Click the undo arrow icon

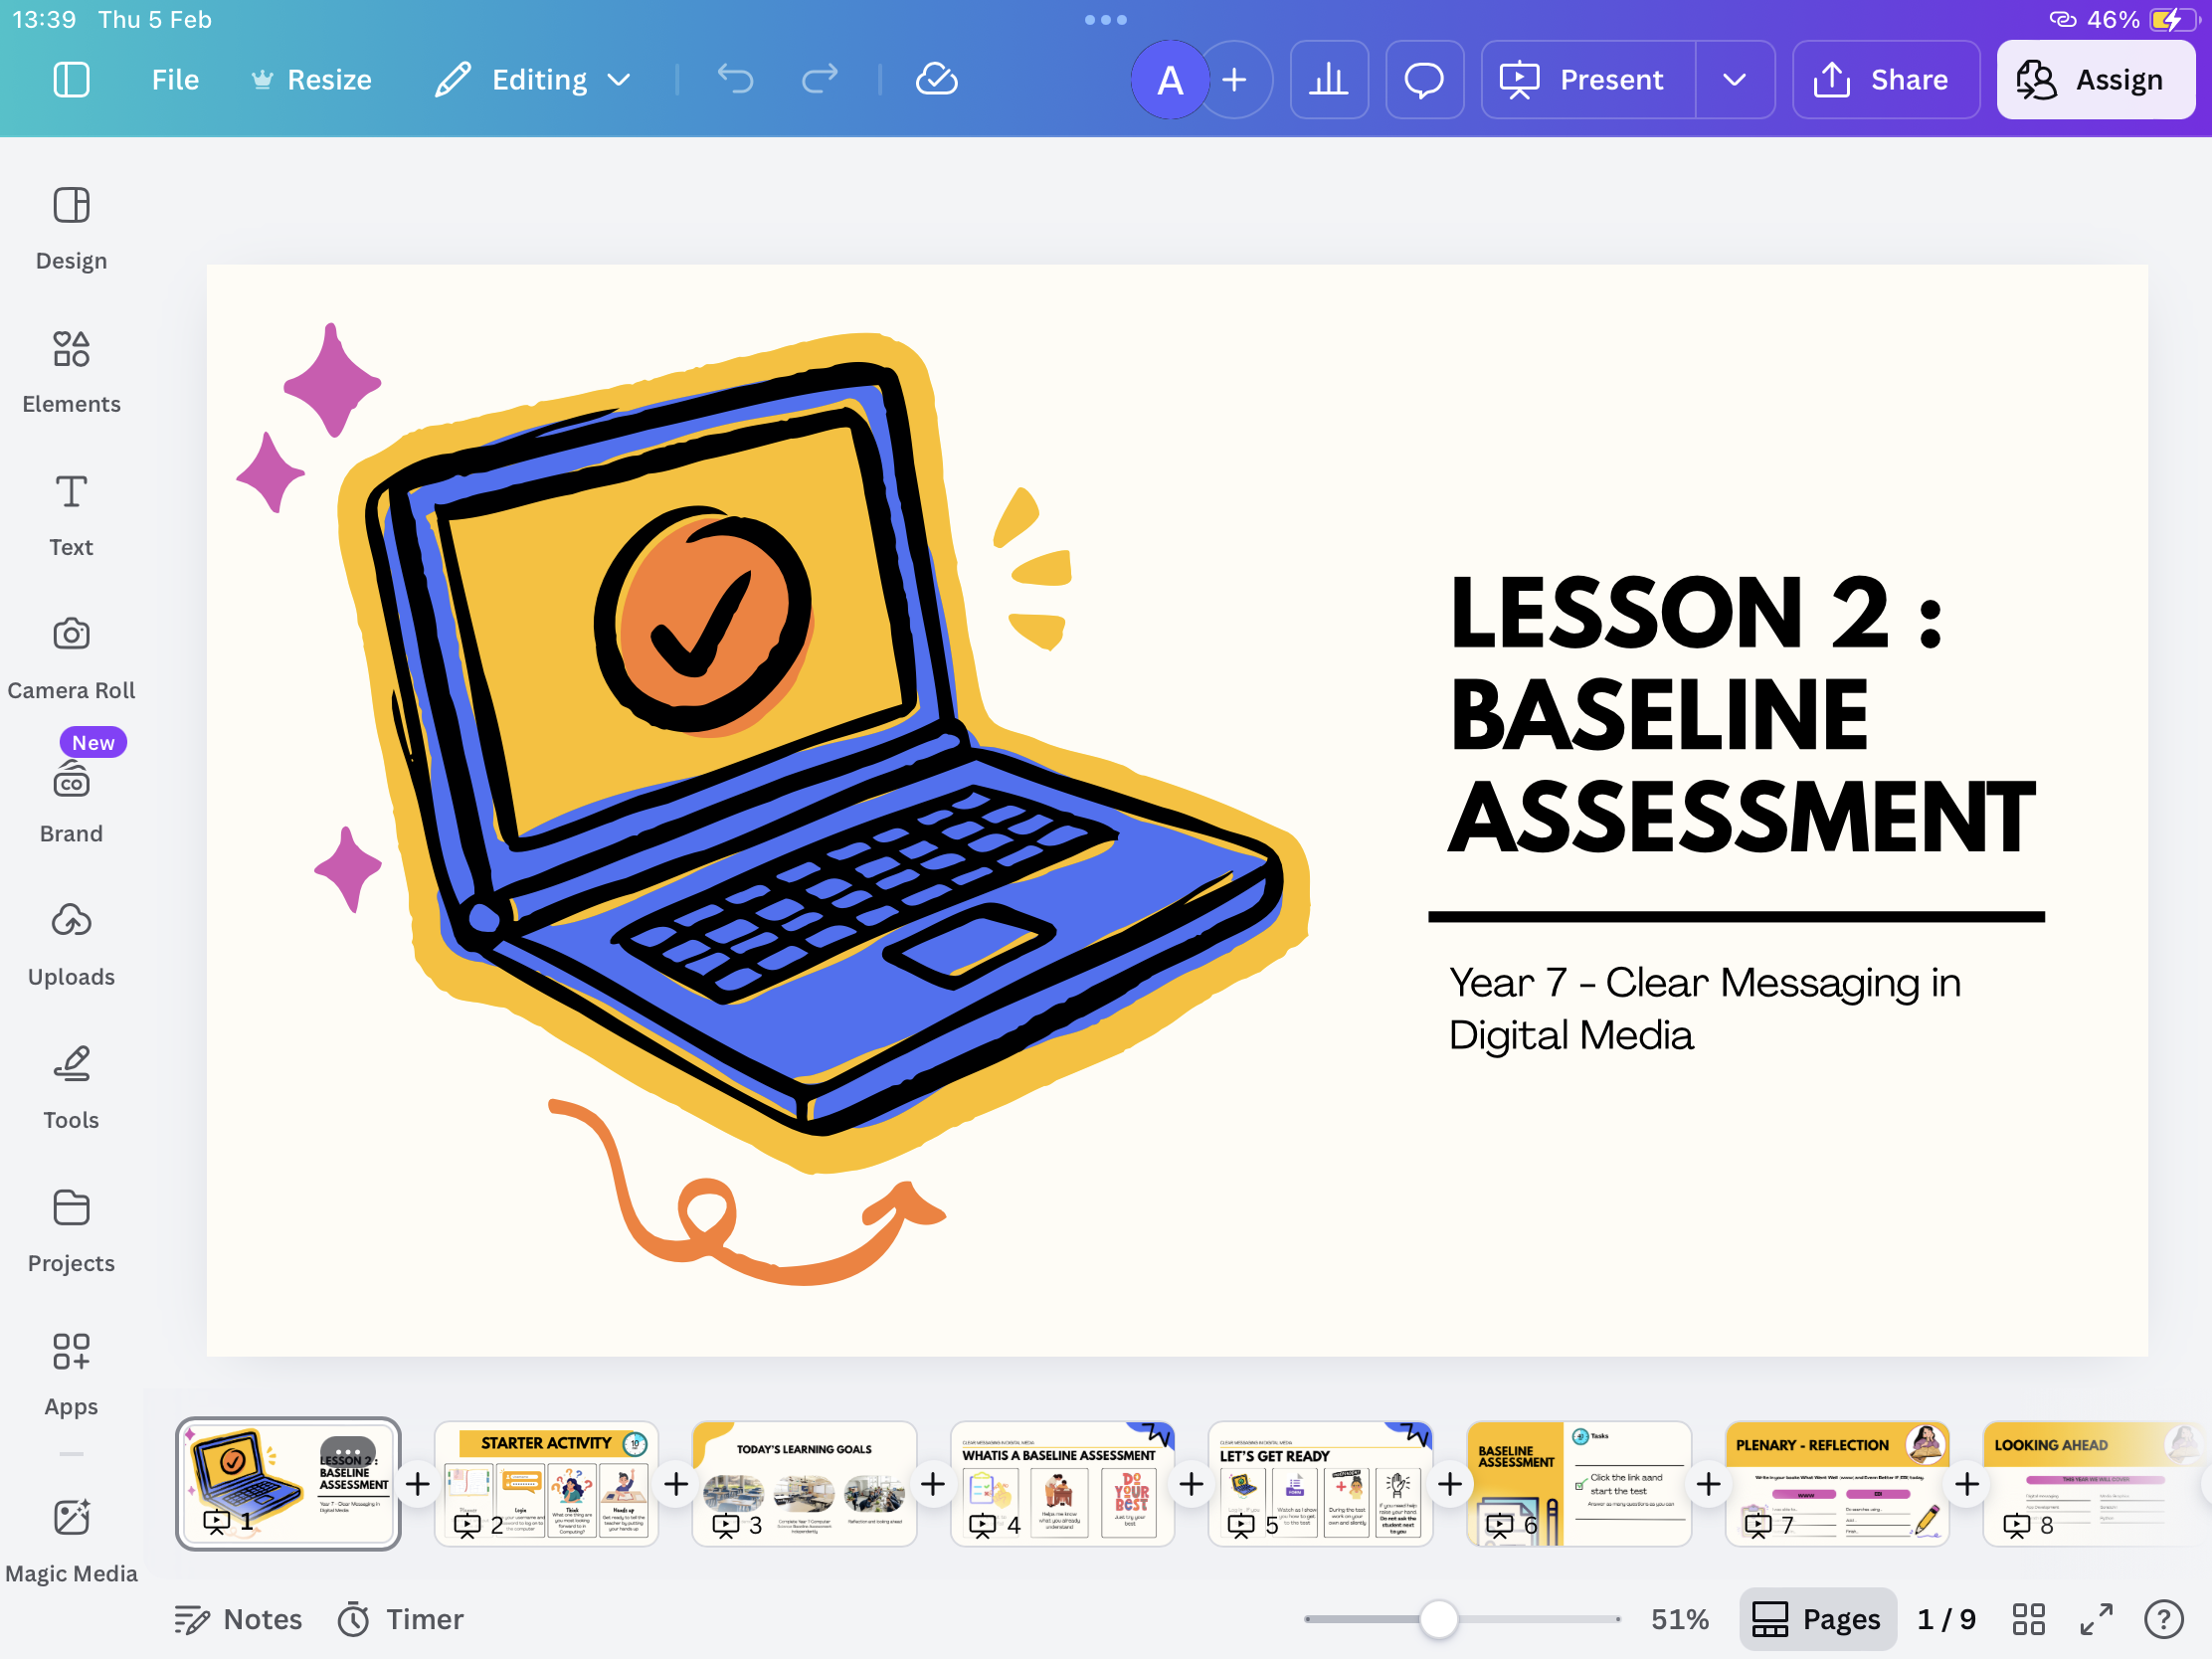(735, 79)
